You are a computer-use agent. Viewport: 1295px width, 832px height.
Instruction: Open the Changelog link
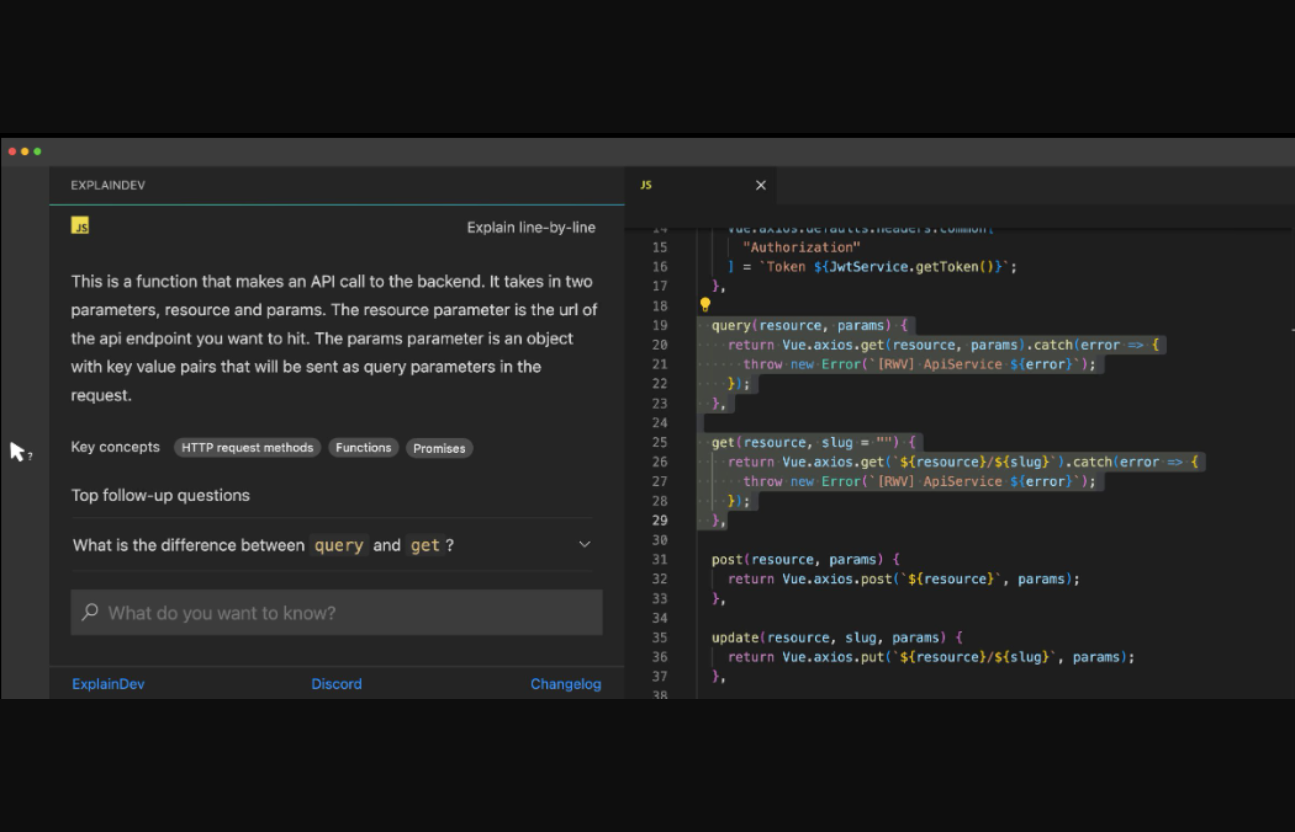(565, 684)
